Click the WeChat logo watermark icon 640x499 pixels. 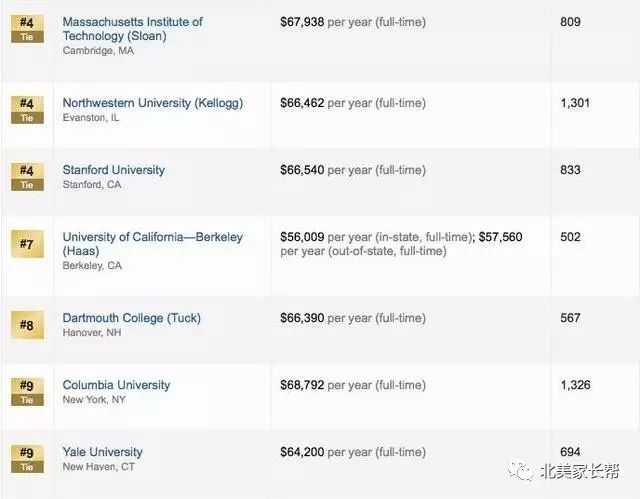point(520,472)
